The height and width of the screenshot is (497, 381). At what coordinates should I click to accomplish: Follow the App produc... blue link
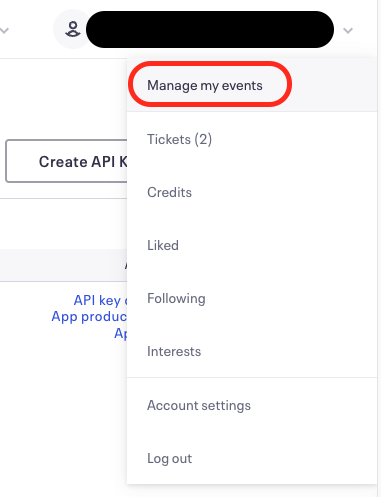89,316
